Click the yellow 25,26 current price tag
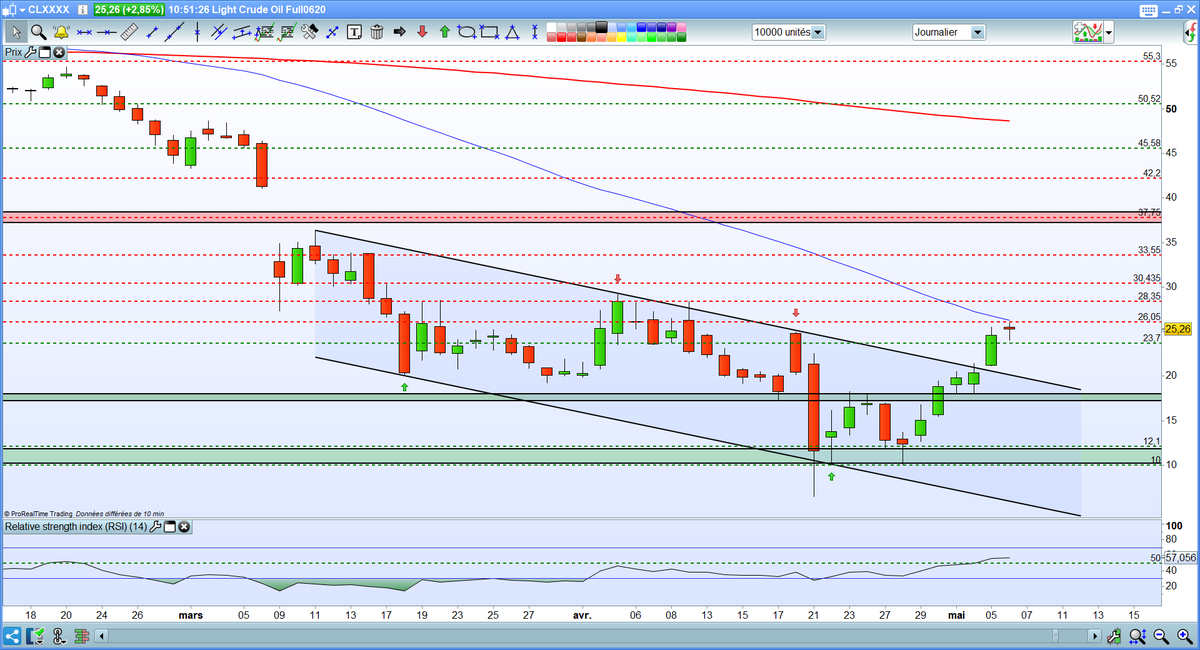Image resolution: width=1200 pixels, height=650 pixels. coord(1179,328)
